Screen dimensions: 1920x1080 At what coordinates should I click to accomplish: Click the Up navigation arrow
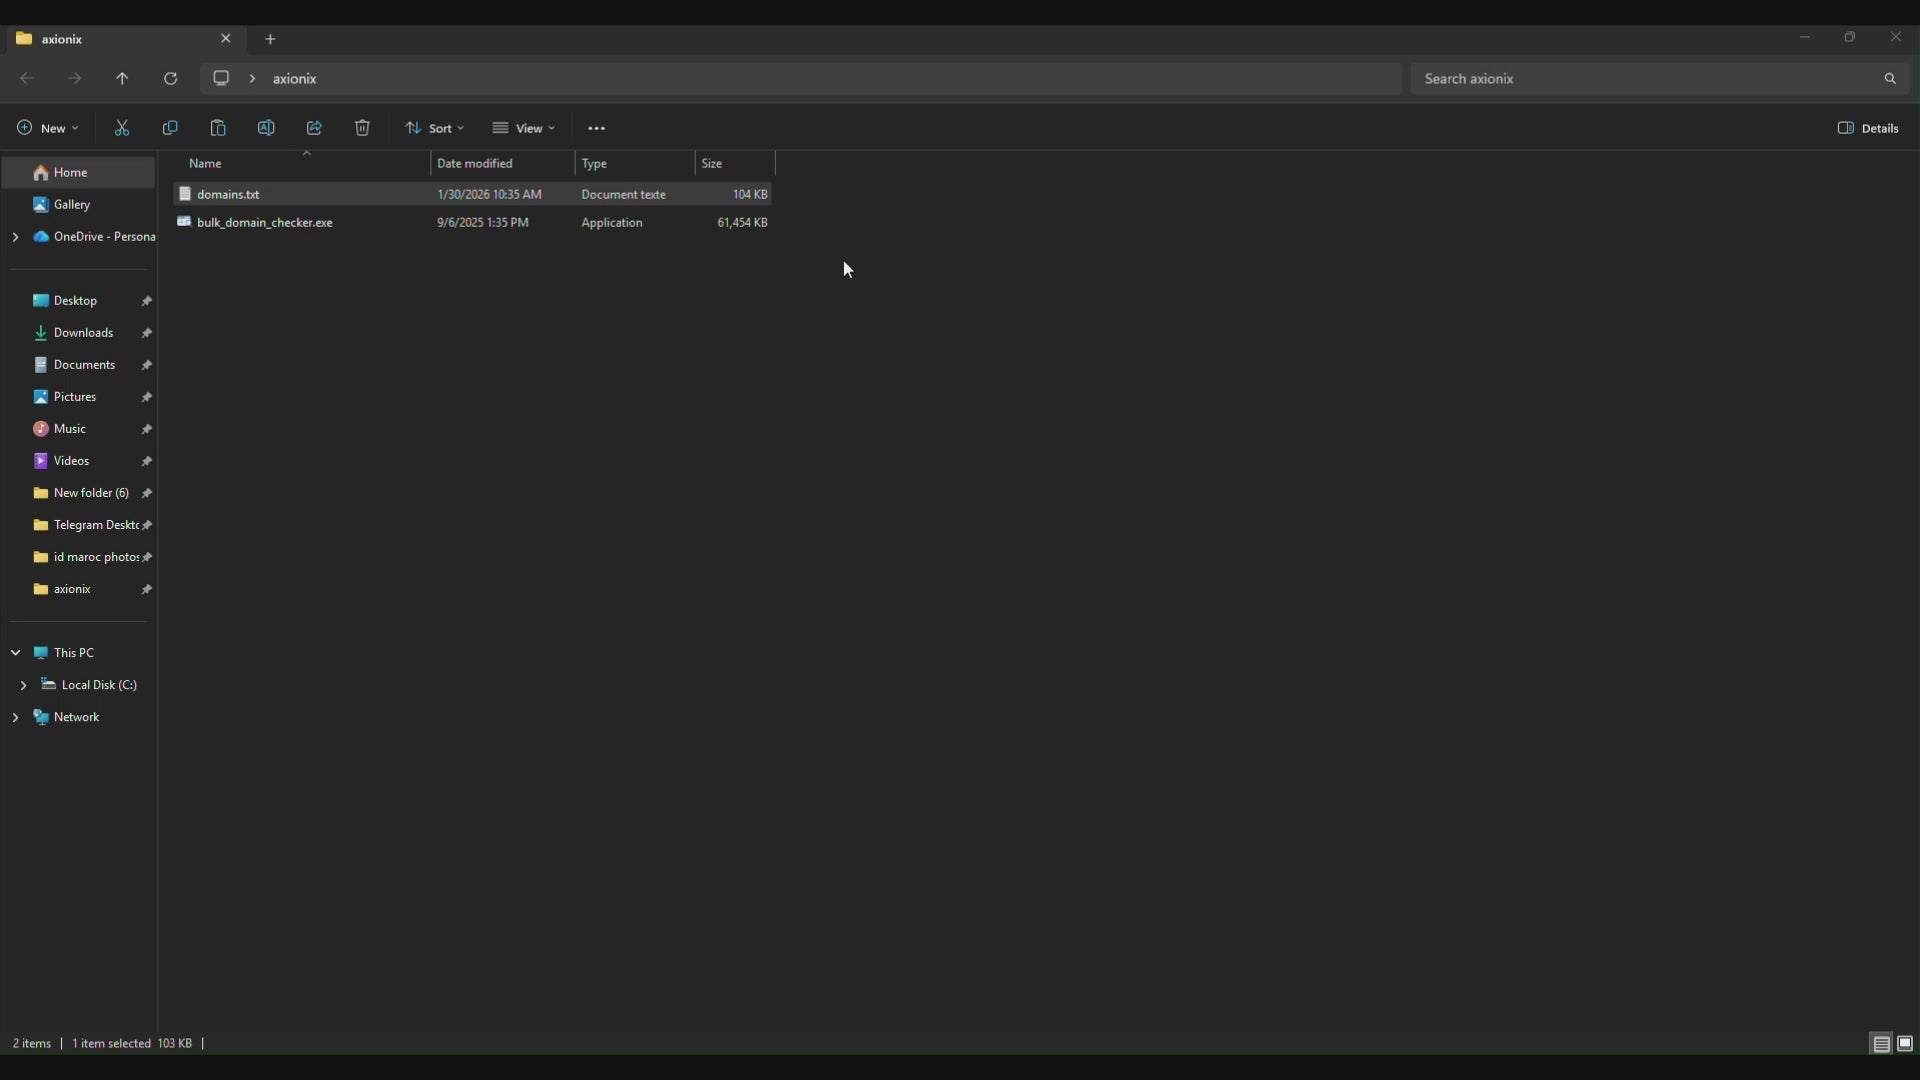click(x=122, y=78)
